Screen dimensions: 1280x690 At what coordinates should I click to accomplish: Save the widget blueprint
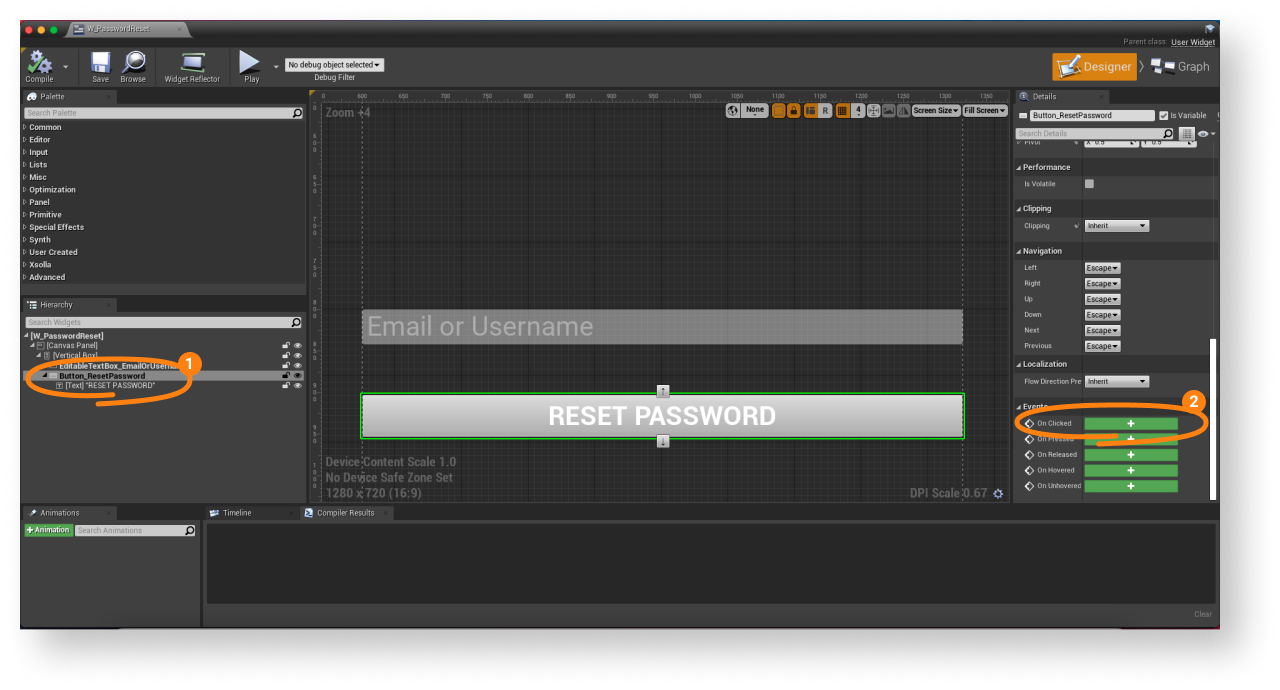[x=100, y=65]
